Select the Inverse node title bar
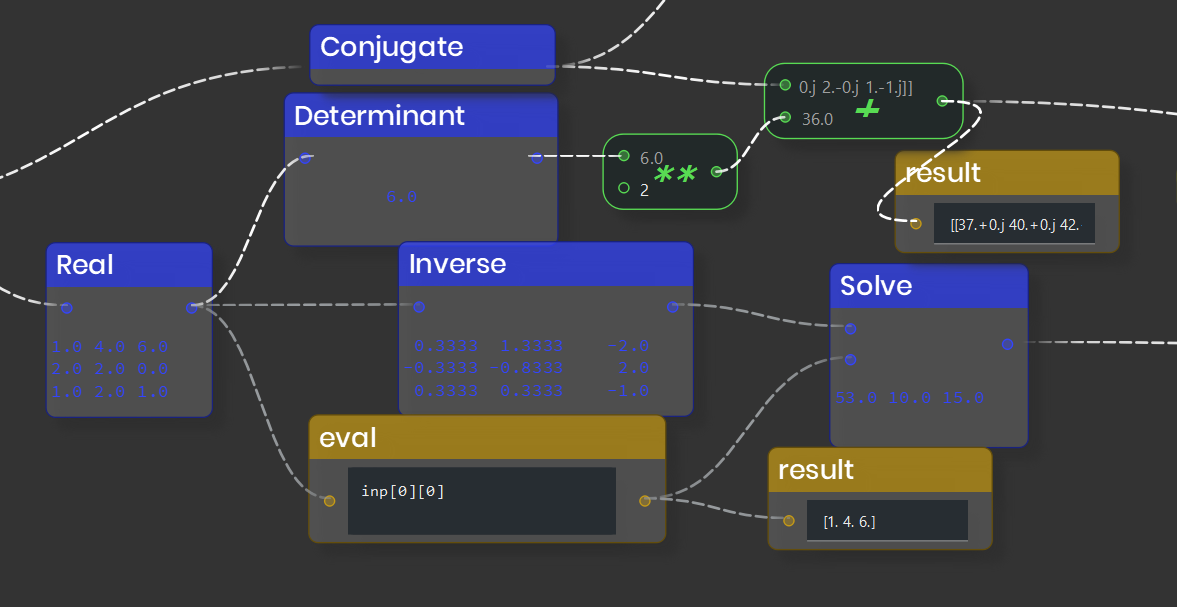This screenshot has height=607, width=1177. coord(545,264)
